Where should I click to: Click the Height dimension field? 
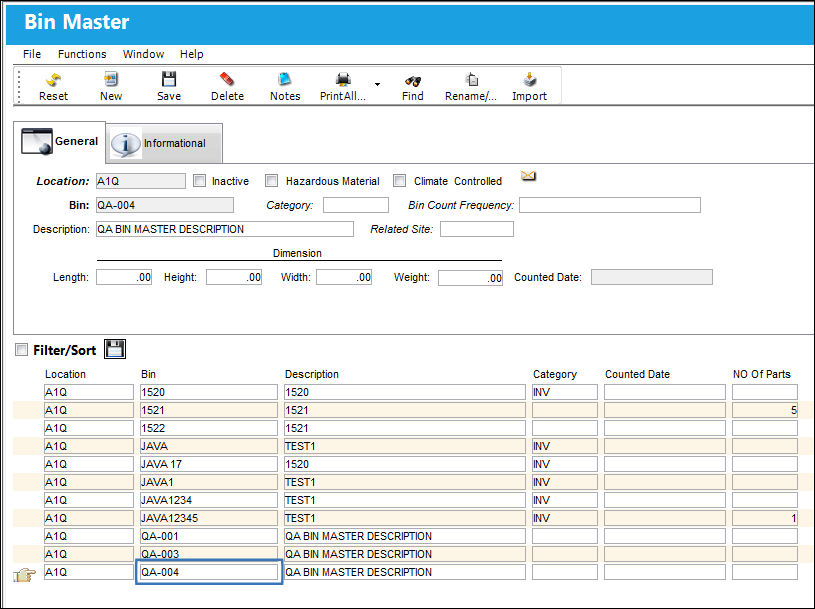tap(234, 277)
